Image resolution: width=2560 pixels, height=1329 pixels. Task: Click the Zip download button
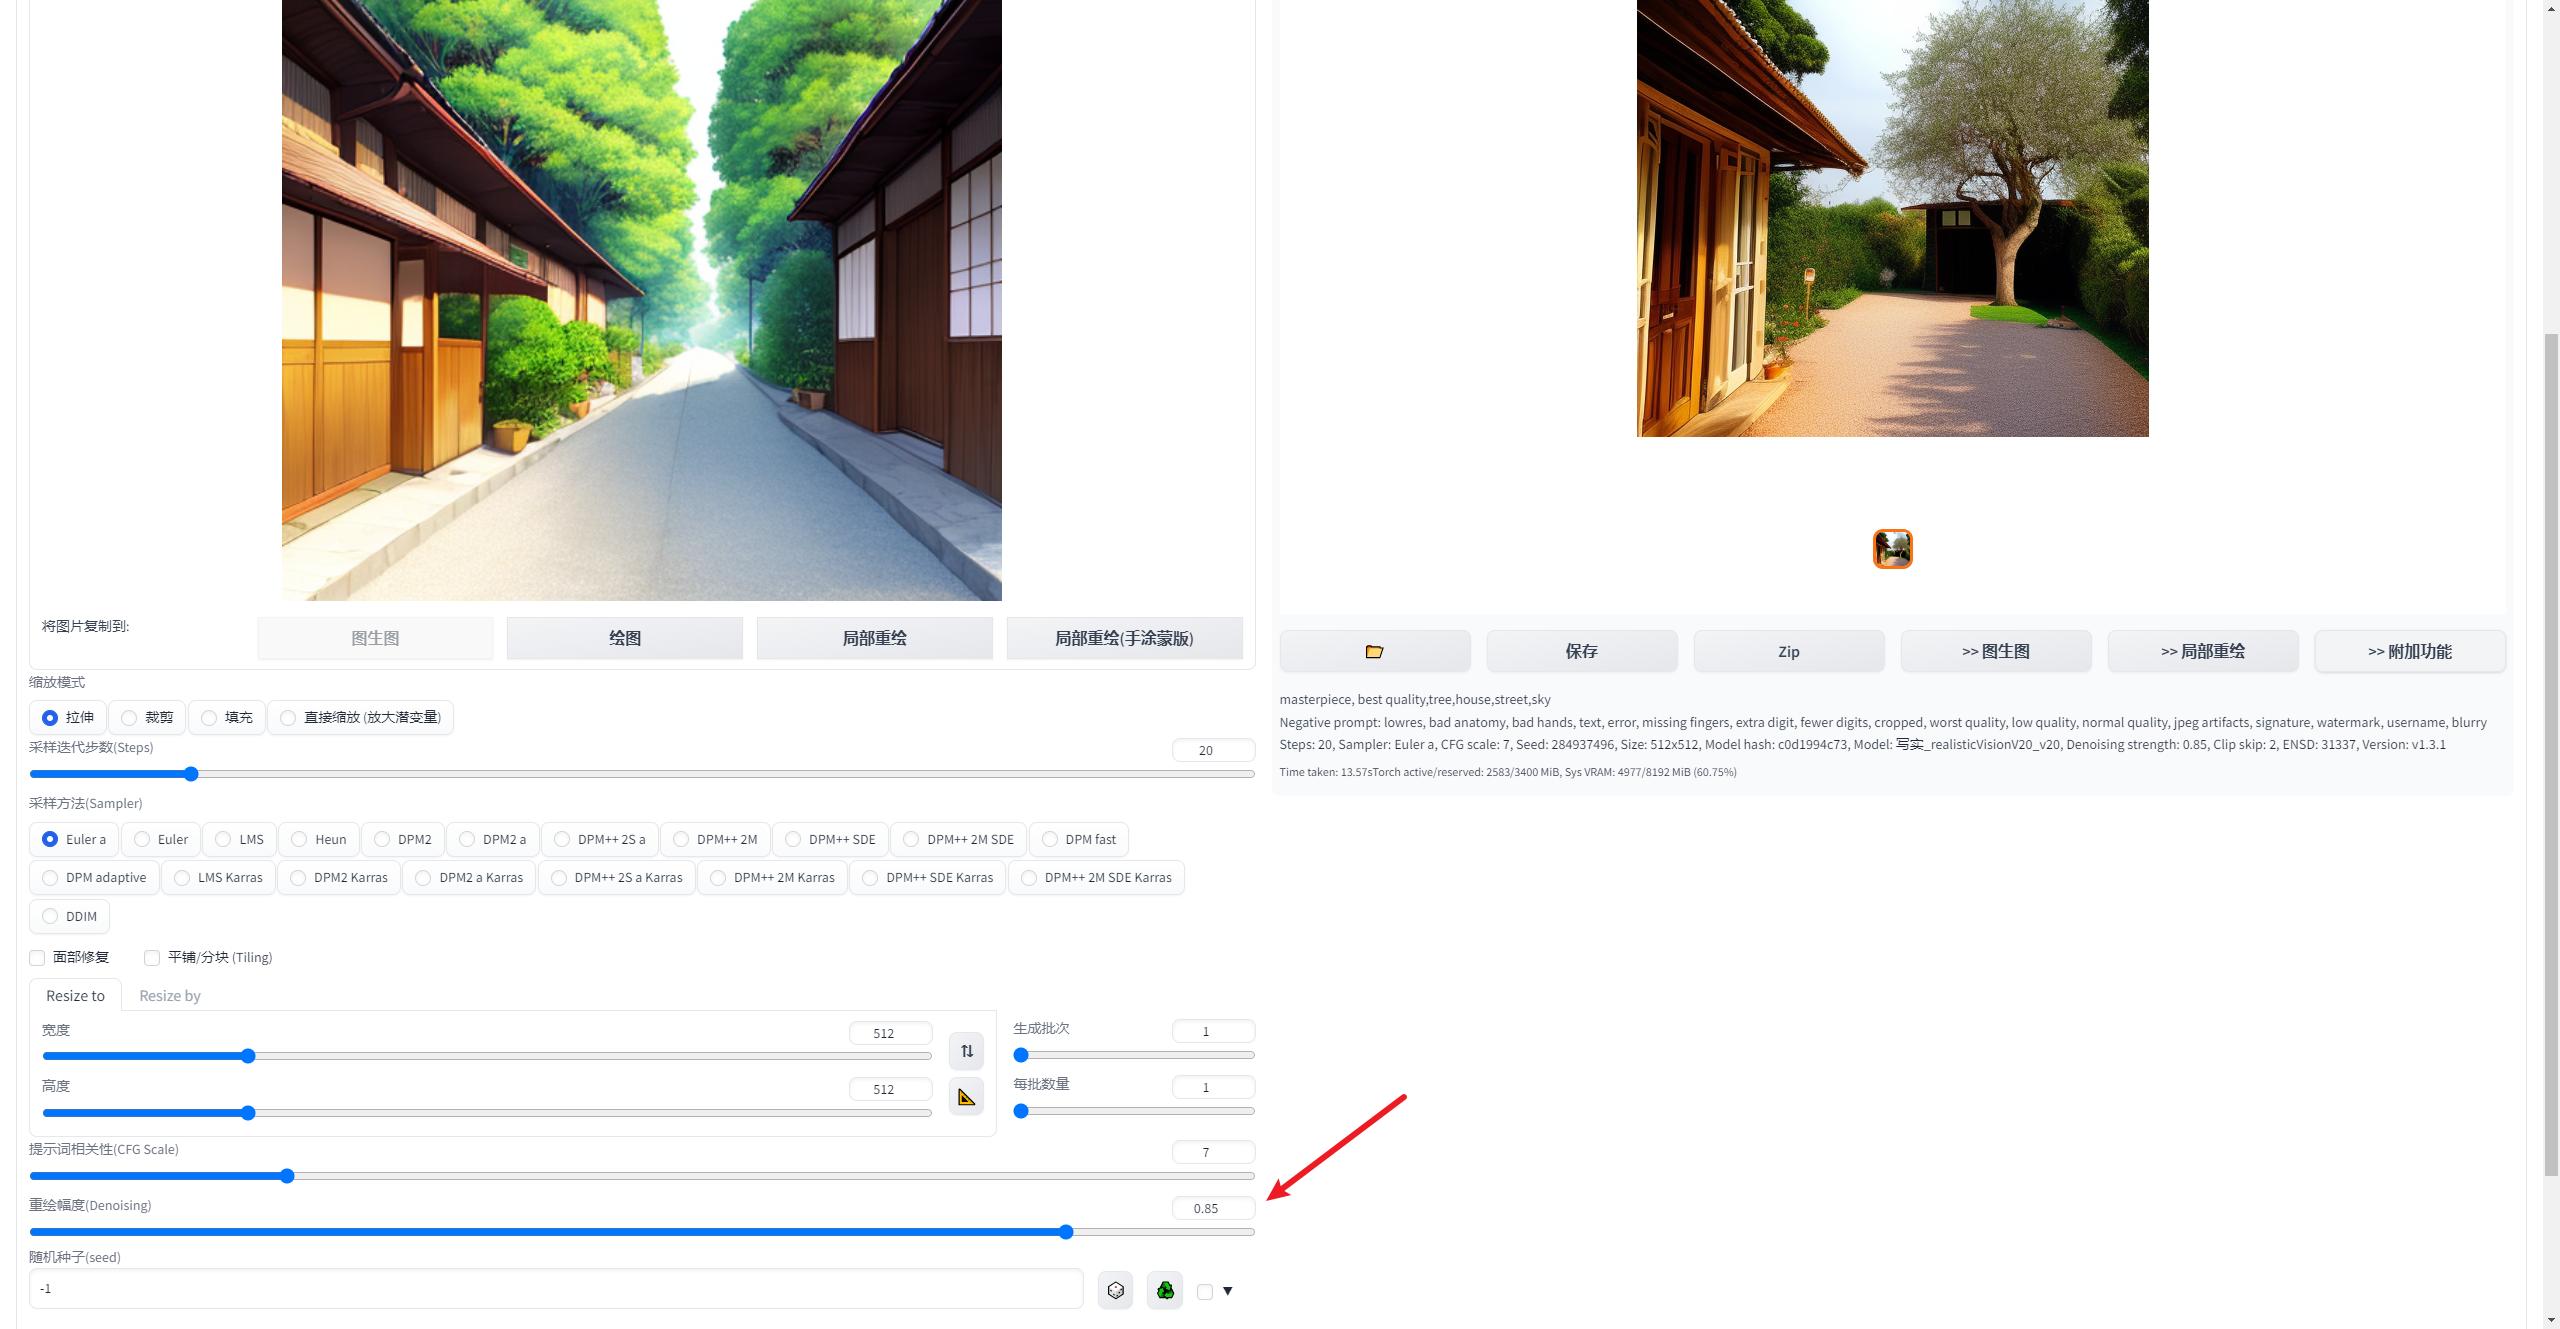tap(1788, 651)
